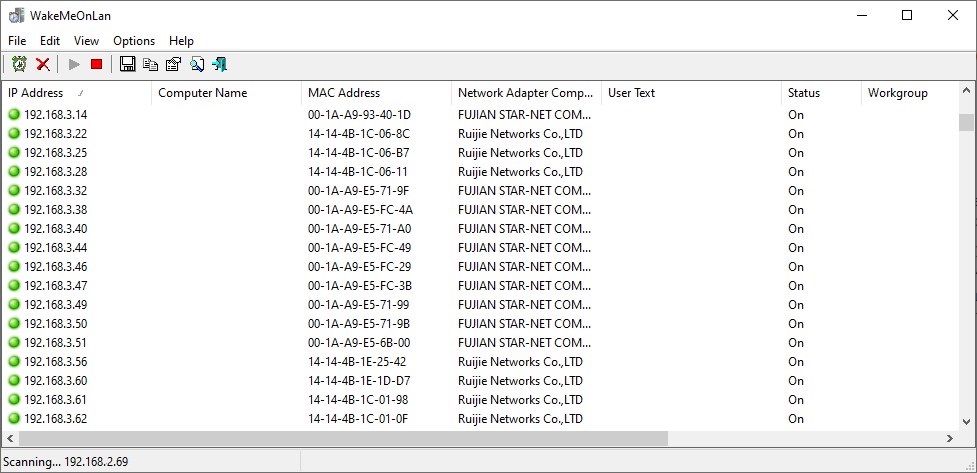
Task: Click the gray Start Scanning play icon
Action: [x=74, y=64]
